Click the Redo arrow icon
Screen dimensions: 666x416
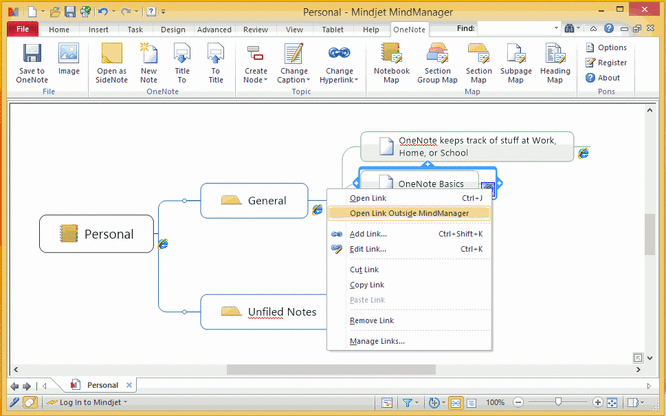(x=126, y=11)
